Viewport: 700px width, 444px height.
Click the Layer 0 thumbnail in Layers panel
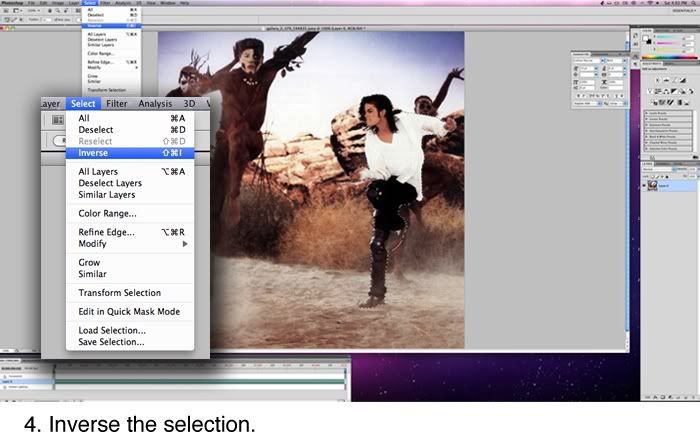[653, 186]
